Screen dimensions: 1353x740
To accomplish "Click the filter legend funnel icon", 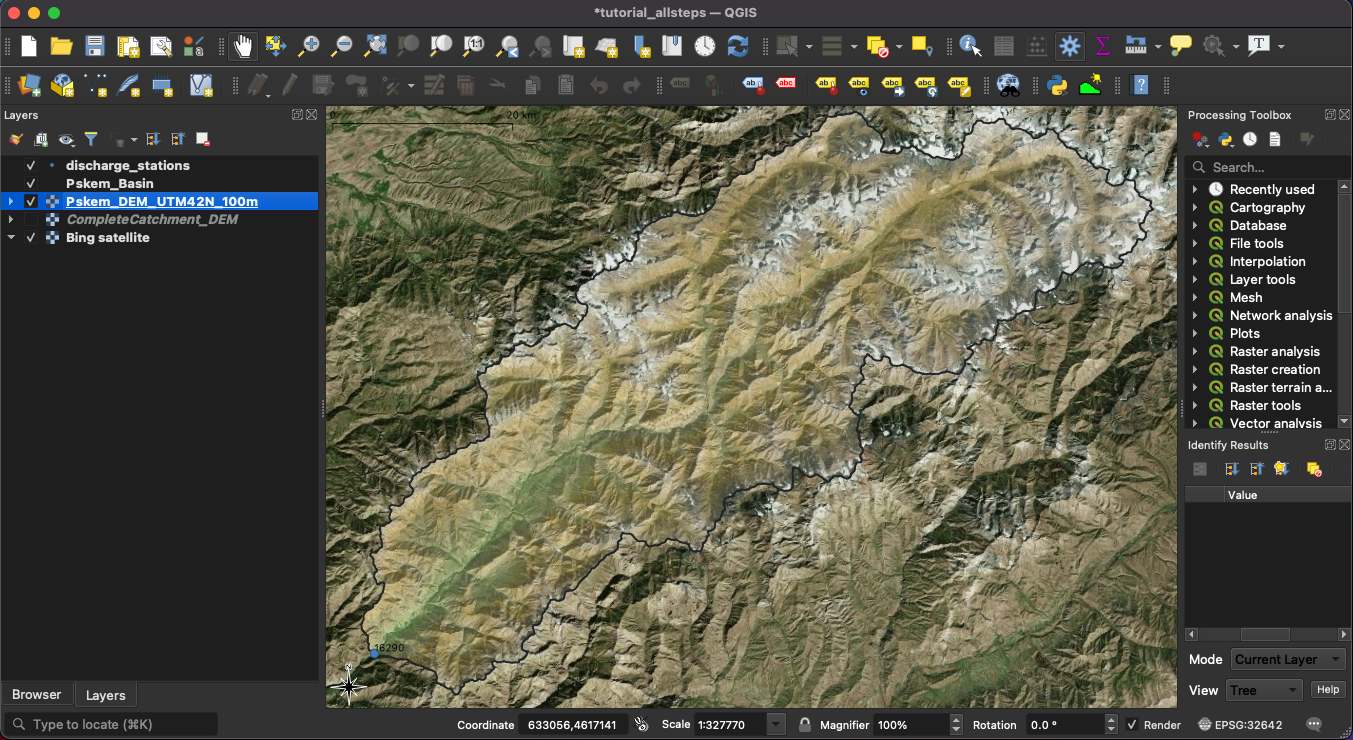I will pyautogui.click(x=91, y=140).
